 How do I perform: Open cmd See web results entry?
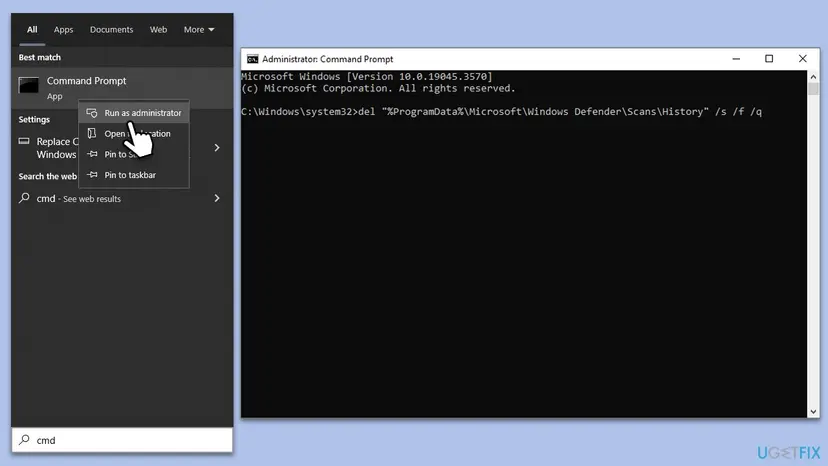(x=122, y=198)
